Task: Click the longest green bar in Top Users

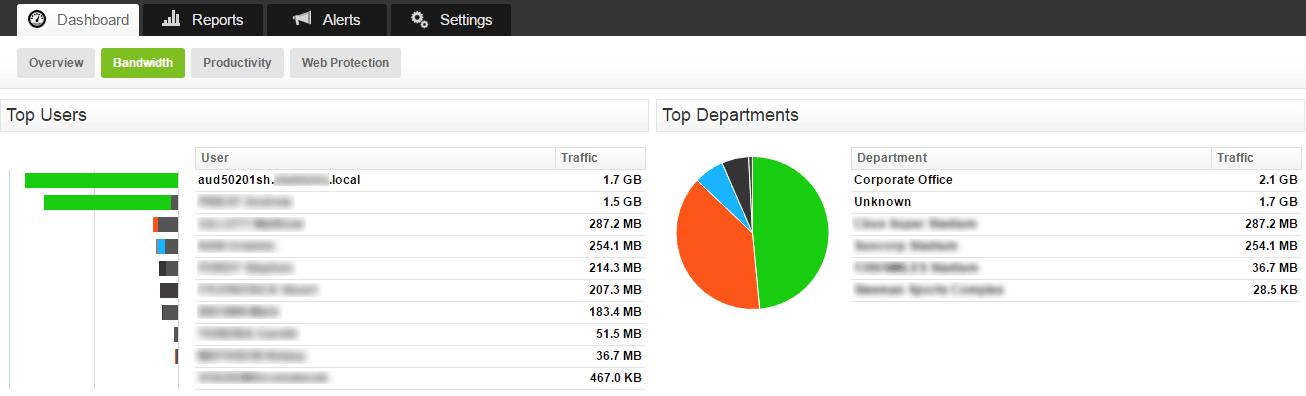Action: pos(101,180)
